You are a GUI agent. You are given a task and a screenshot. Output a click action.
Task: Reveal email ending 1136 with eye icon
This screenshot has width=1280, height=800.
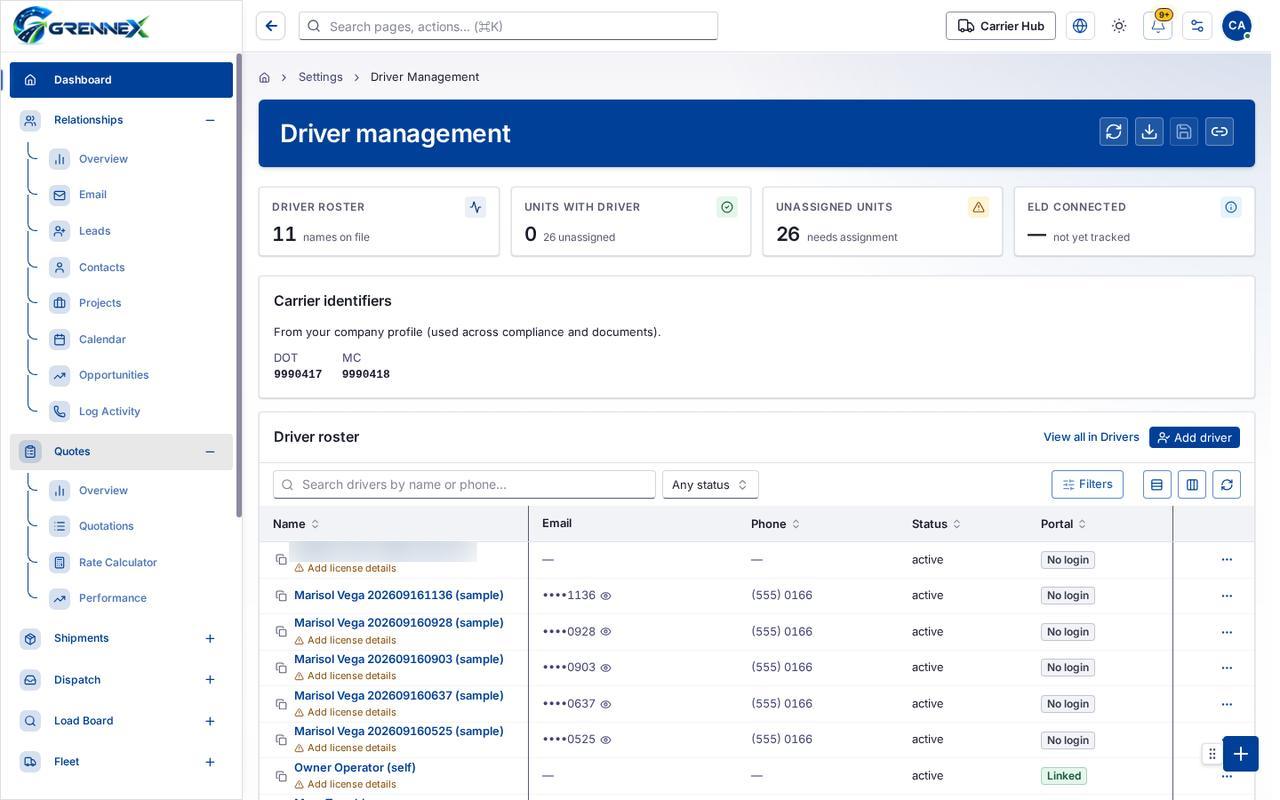(x=605, y=596)
